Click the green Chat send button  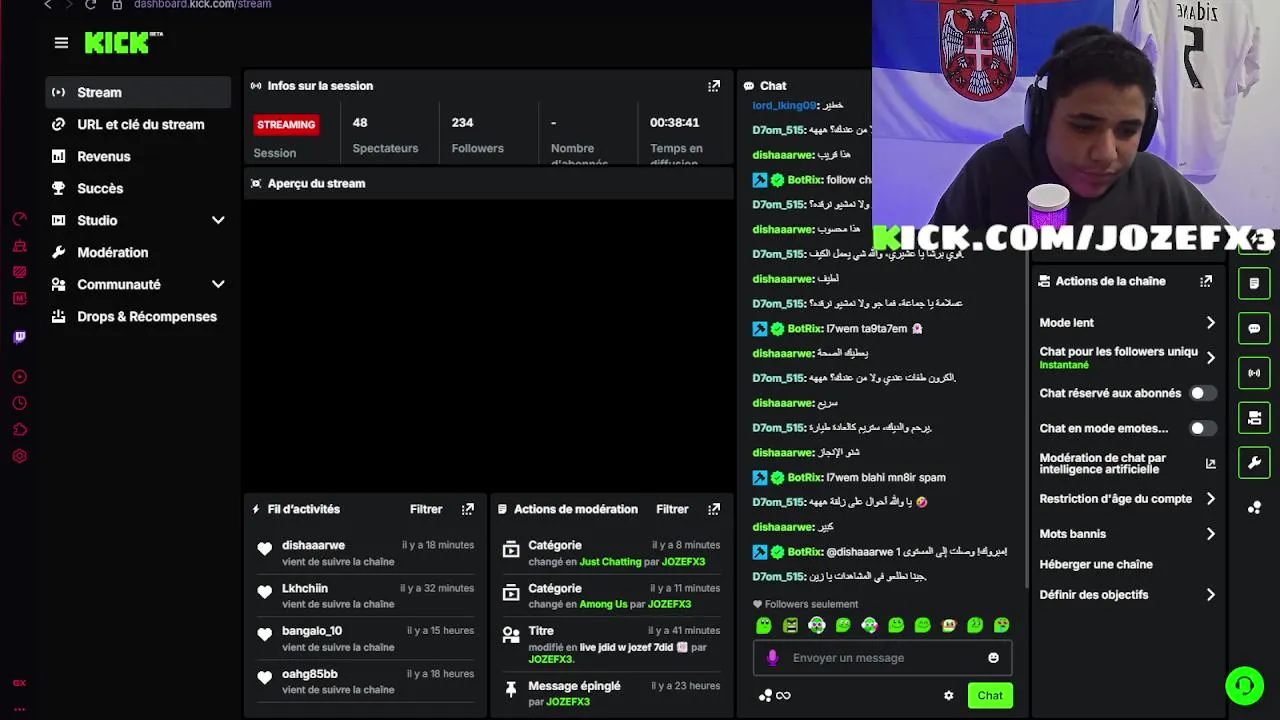point(990,696)
